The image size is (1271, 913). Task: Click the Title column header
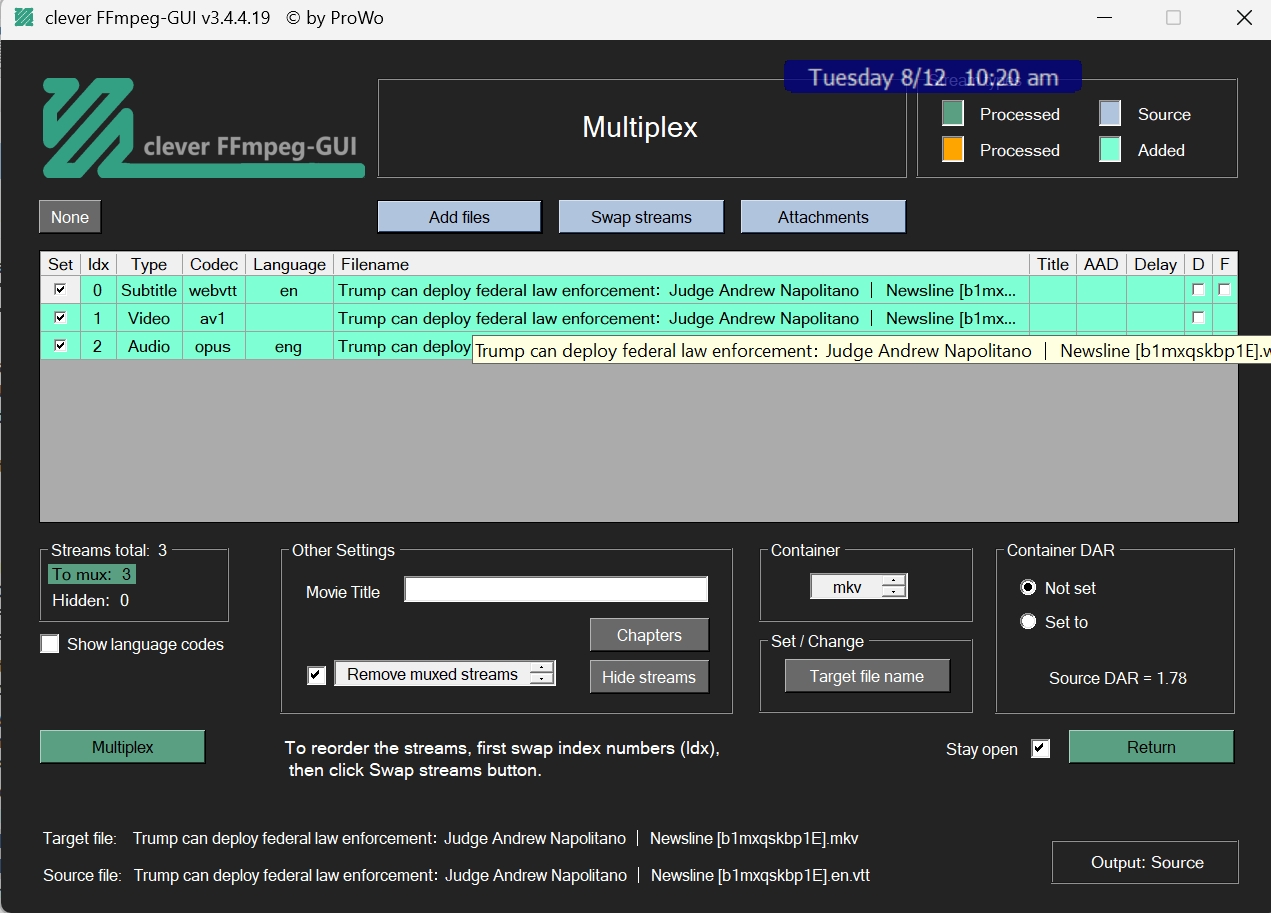click(1053, 264)
